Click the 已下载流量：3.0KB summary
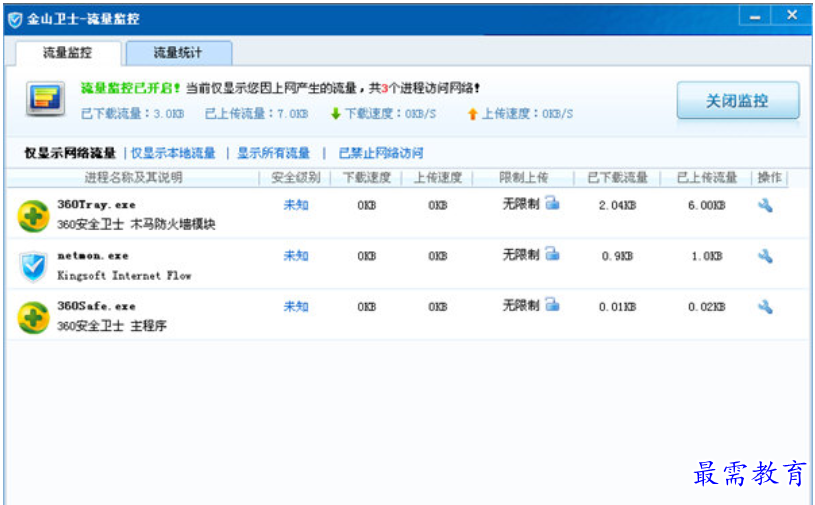The image size is (815, 505). [x=133, y=113]
